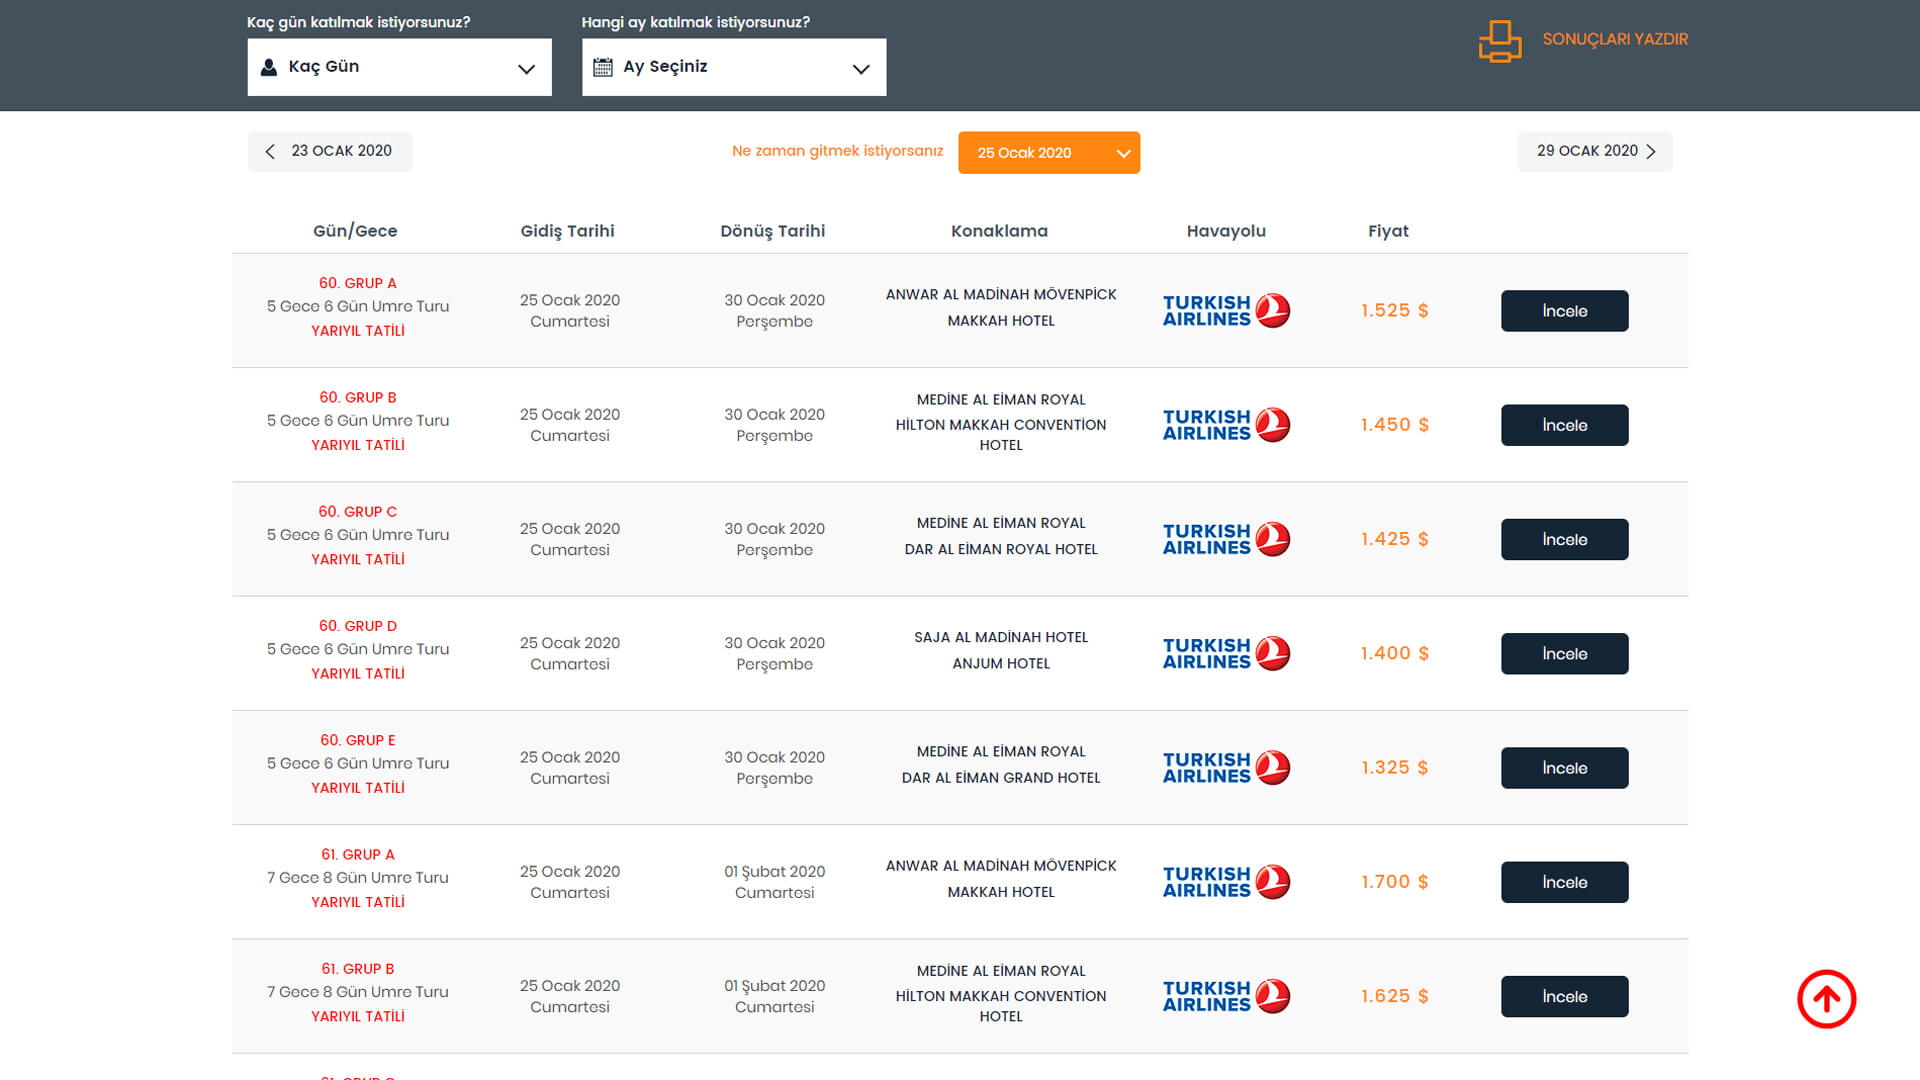The image size is (1920, 1080).
Task: Click İncele for 60. GRUP D
Action: (1564, 654)
